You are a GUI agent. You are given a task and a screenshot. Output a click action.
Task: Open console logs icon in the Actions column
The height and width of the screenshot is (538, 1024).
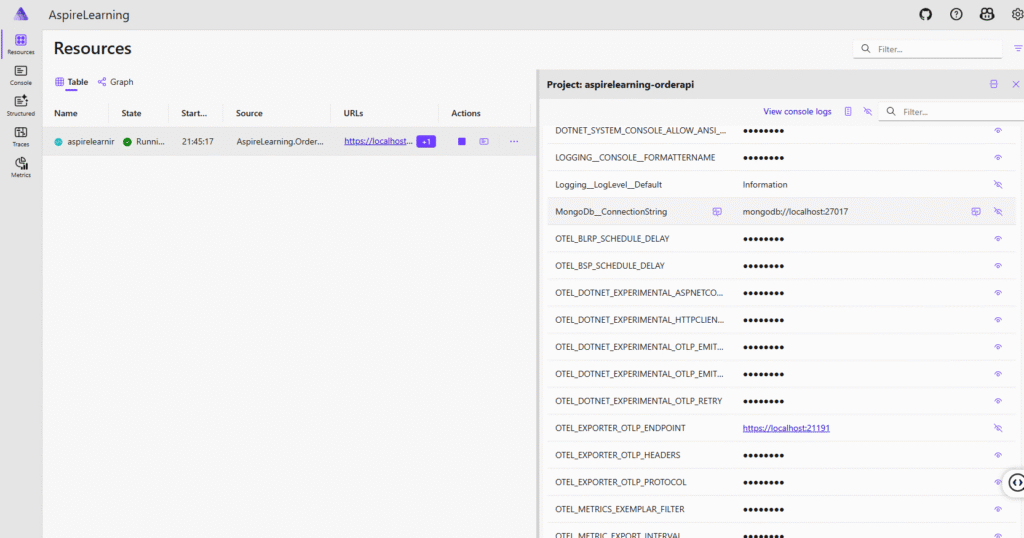(484, 141)
